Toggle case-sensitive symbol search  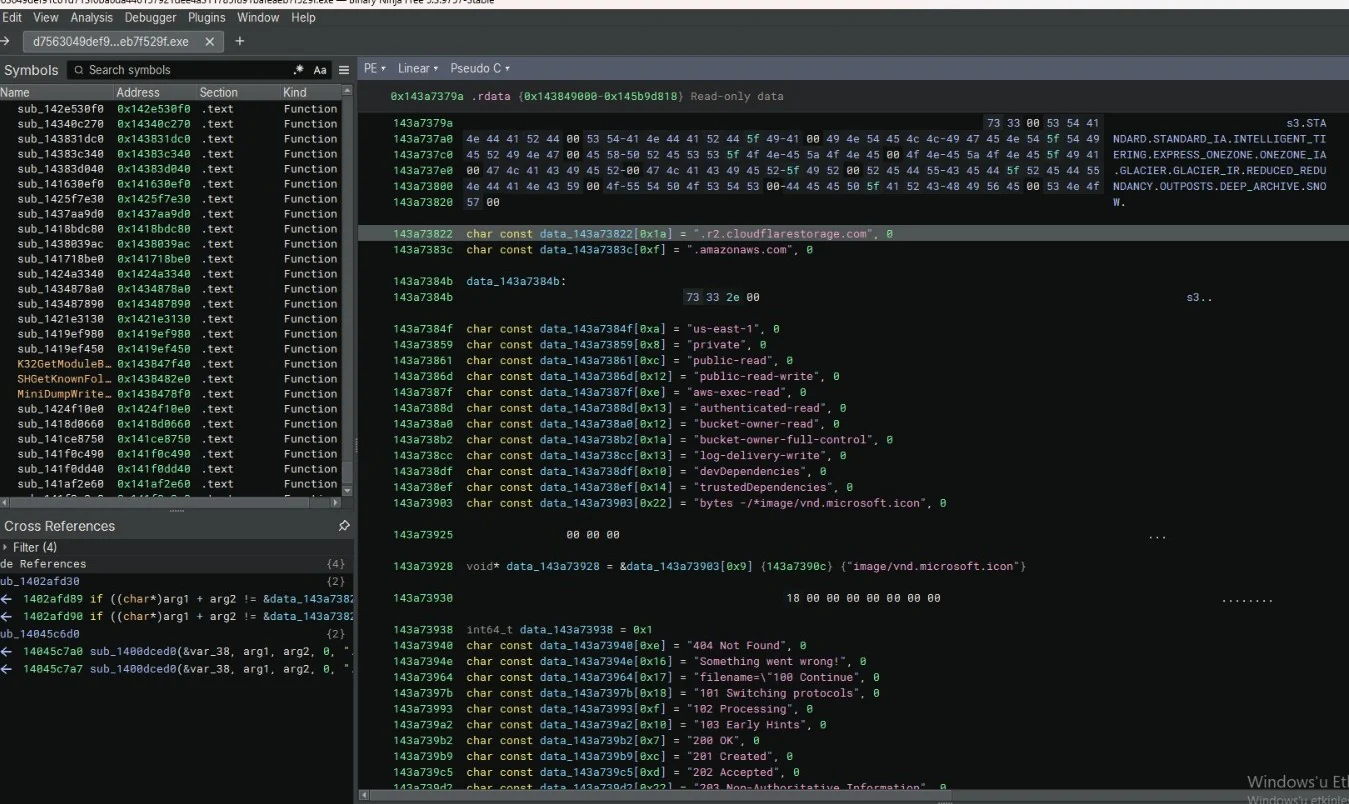click(320, 70)
